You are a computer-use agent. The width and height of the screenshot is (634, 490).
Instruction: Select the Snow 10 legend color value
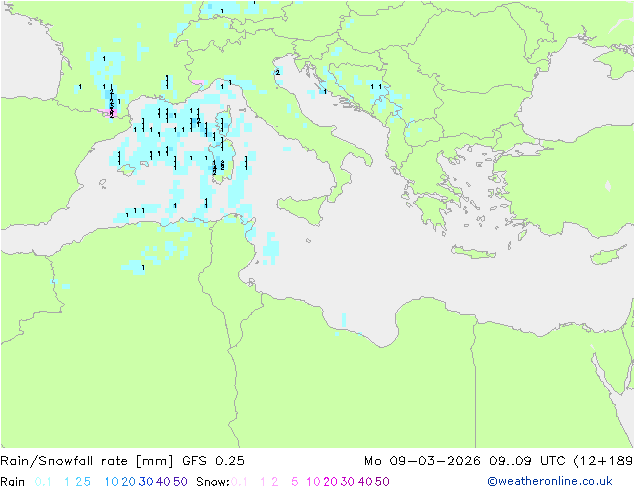(313, 482)
